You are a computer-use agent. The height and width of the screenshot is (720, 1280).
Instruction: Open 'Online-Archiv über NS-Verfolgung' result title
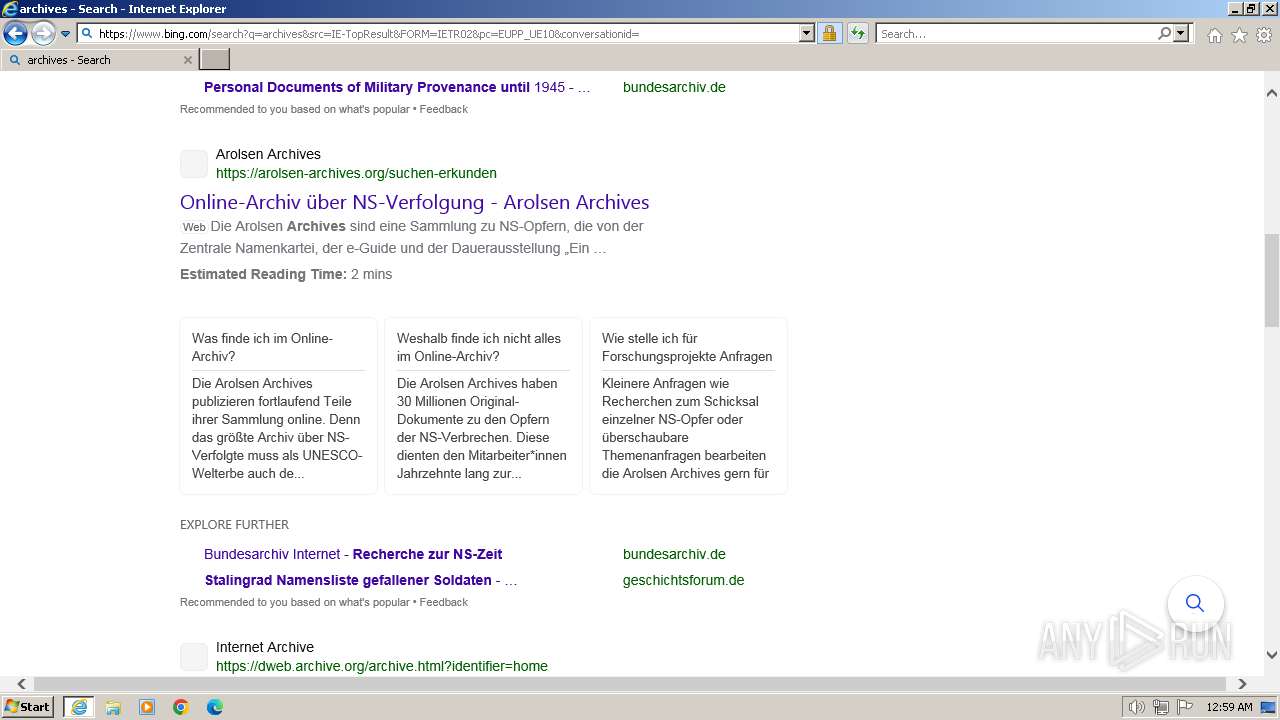[414, 202]
